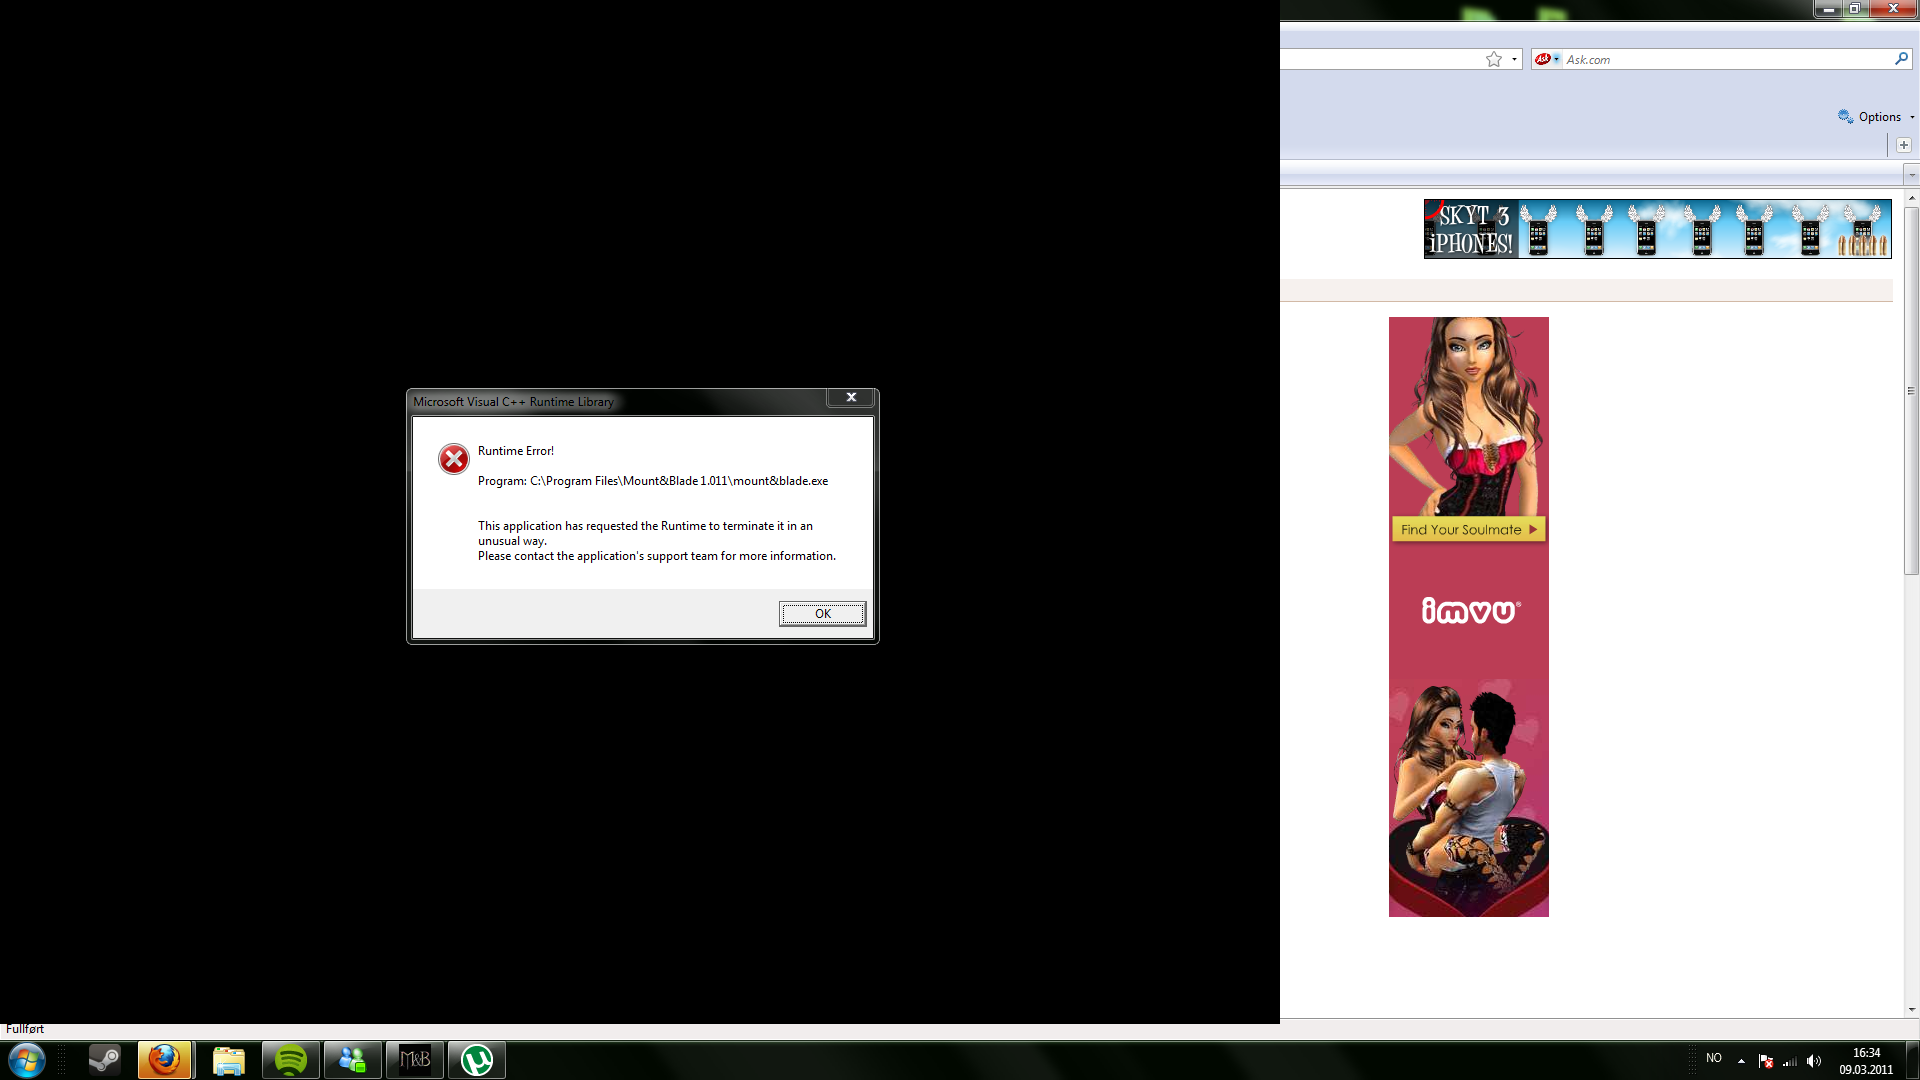This screenshot has height=1080, width=1920.
Task: Open Windows Live Messenger taskbar icon
Action: pos(353,1060)
